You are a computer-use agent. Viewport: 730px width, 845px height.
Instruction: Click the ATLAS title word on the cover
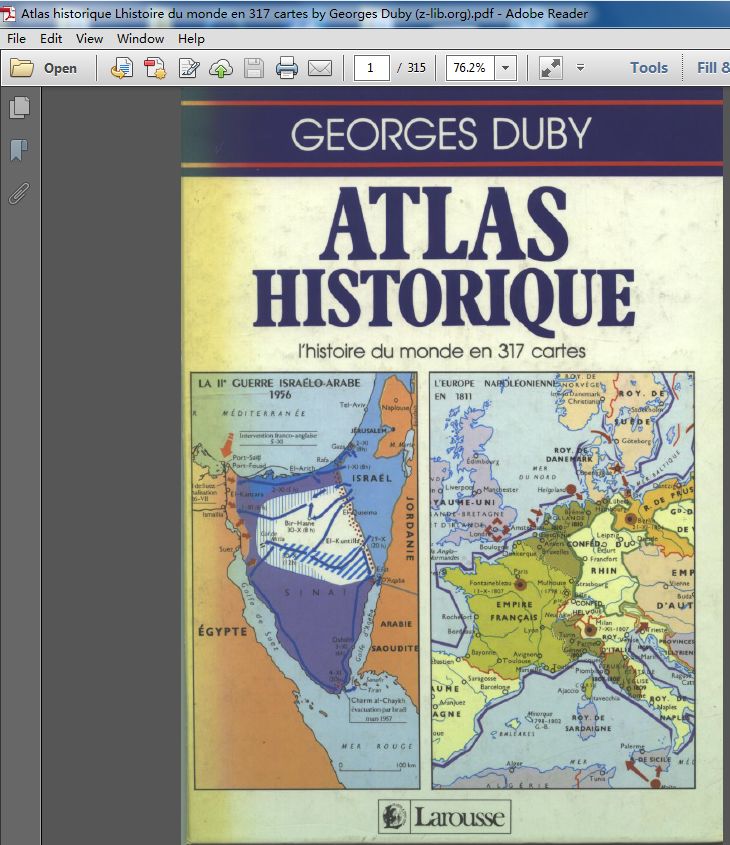click(444, 223)
